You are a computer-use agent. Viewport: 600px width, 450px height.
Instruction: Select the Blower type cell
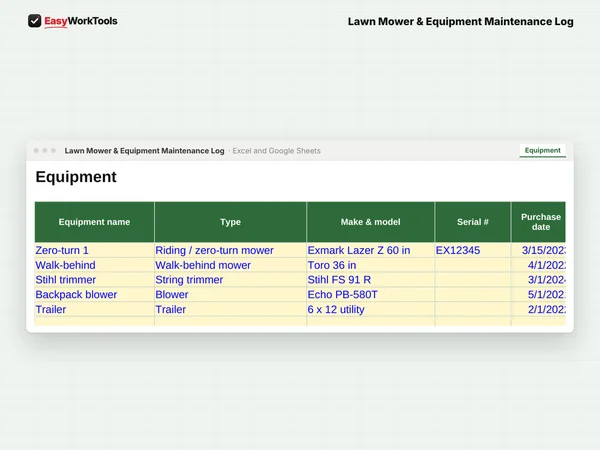click(230, 295)
